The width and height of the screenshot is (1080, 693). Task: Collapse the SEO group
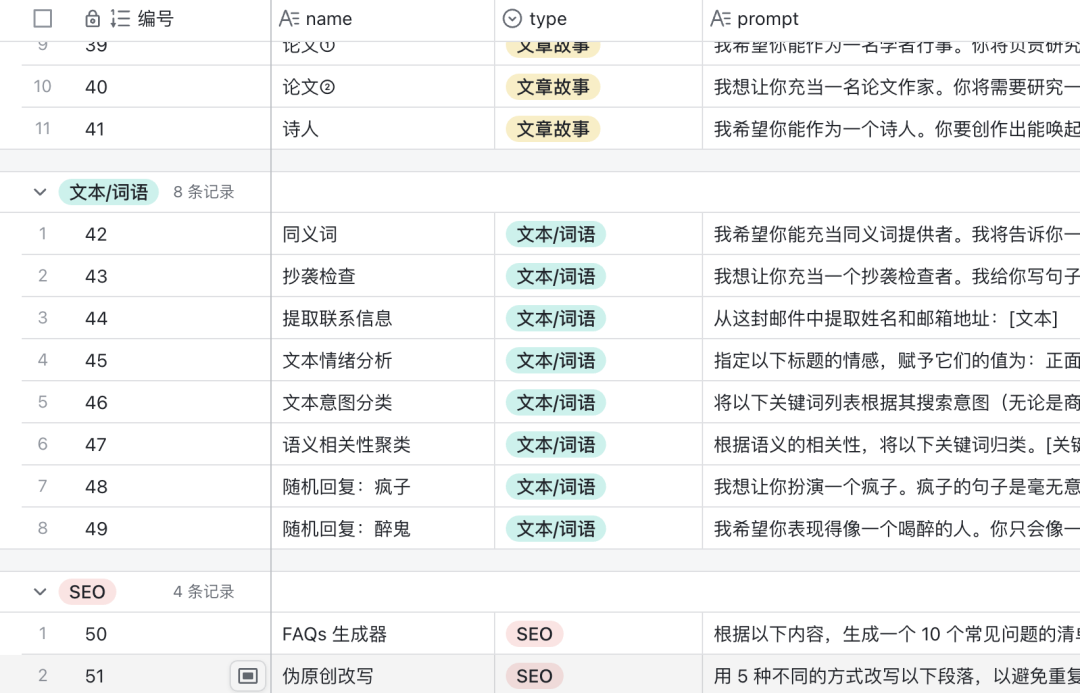click(x=40, y=592)
